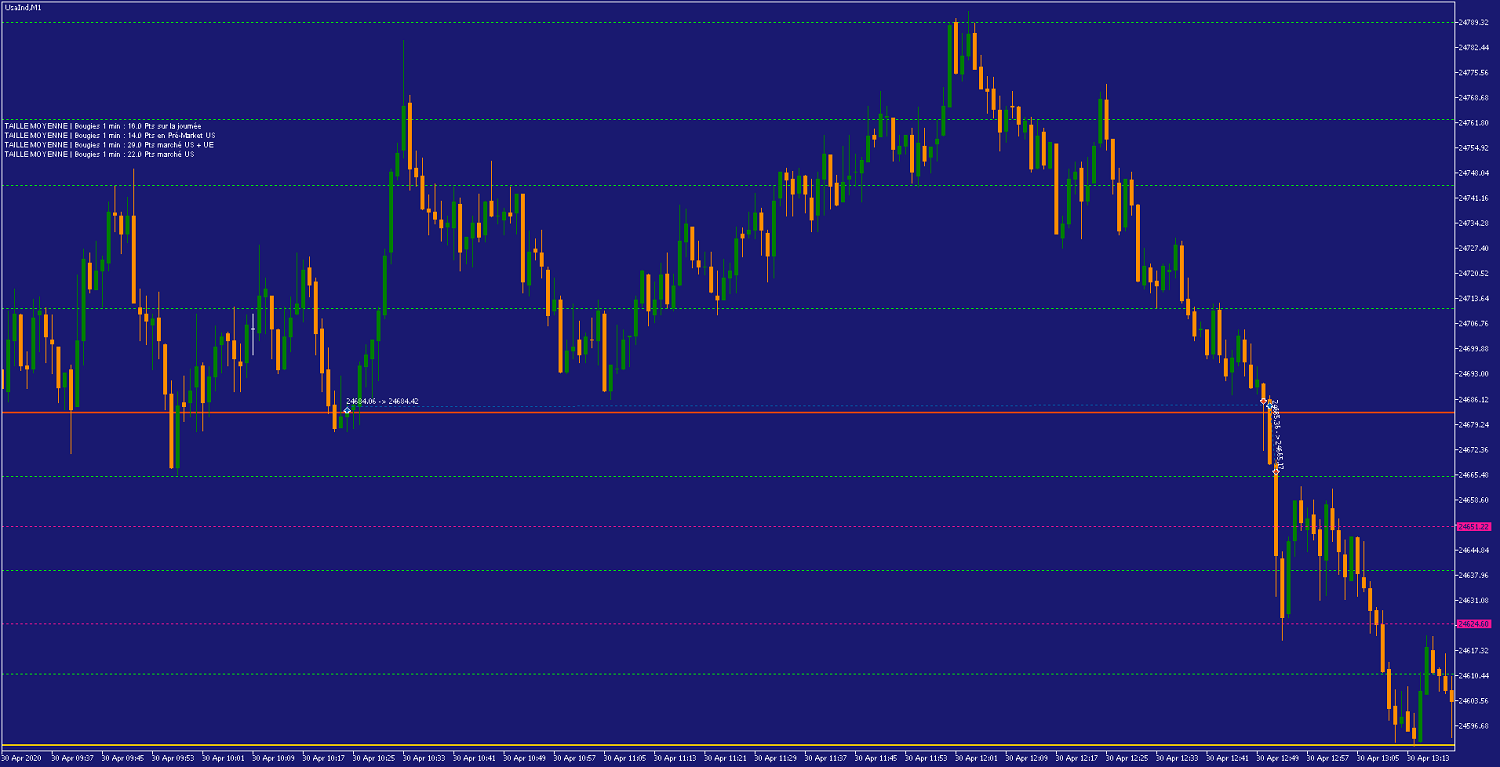The width and height of the screenshot is (1500, 767).
Task: Click the 24713.64 price axis label
Action: point(1475,298)
